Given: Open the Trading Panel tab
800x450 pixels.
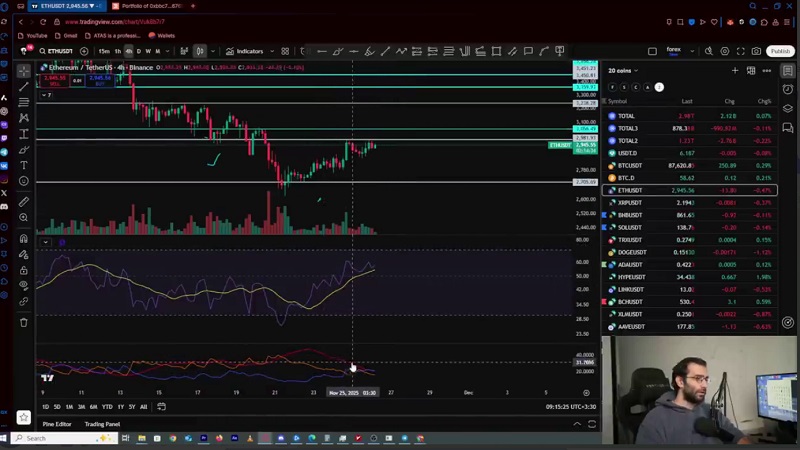Looking at the screenshot, I should (102, 424).
